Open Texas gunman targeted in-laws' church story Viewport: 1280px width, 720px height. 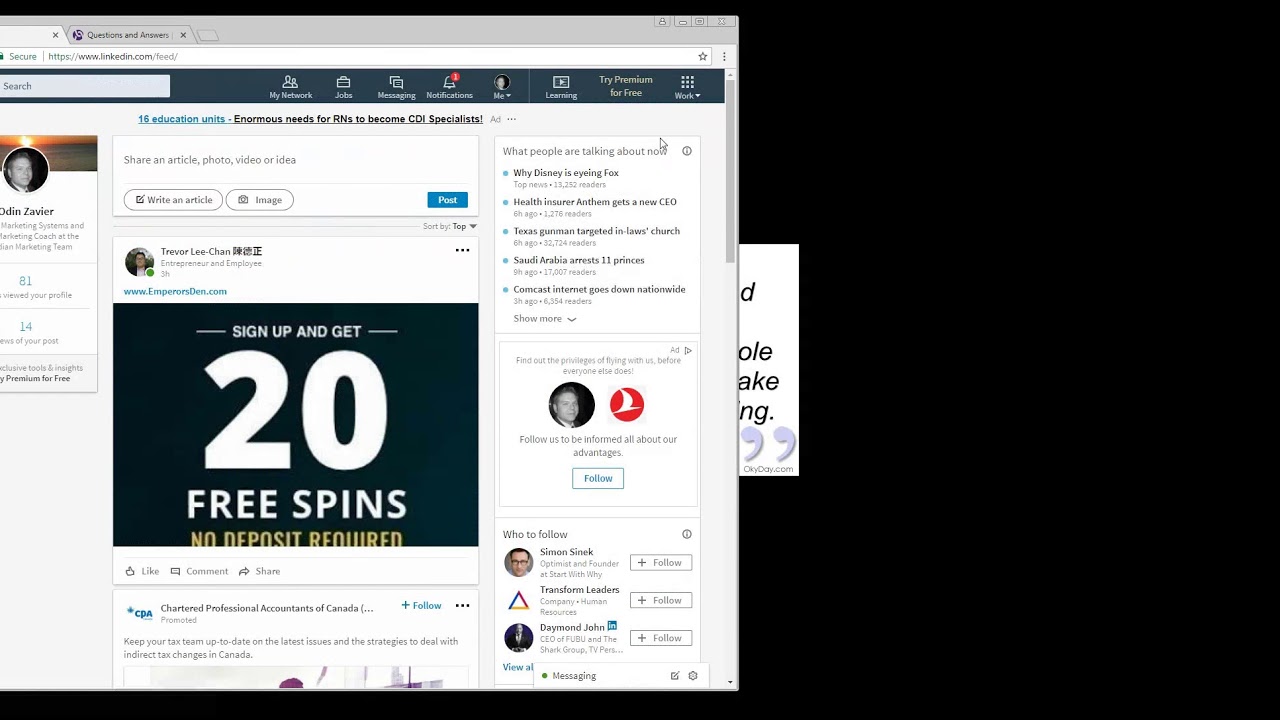(x=596, y=231)
